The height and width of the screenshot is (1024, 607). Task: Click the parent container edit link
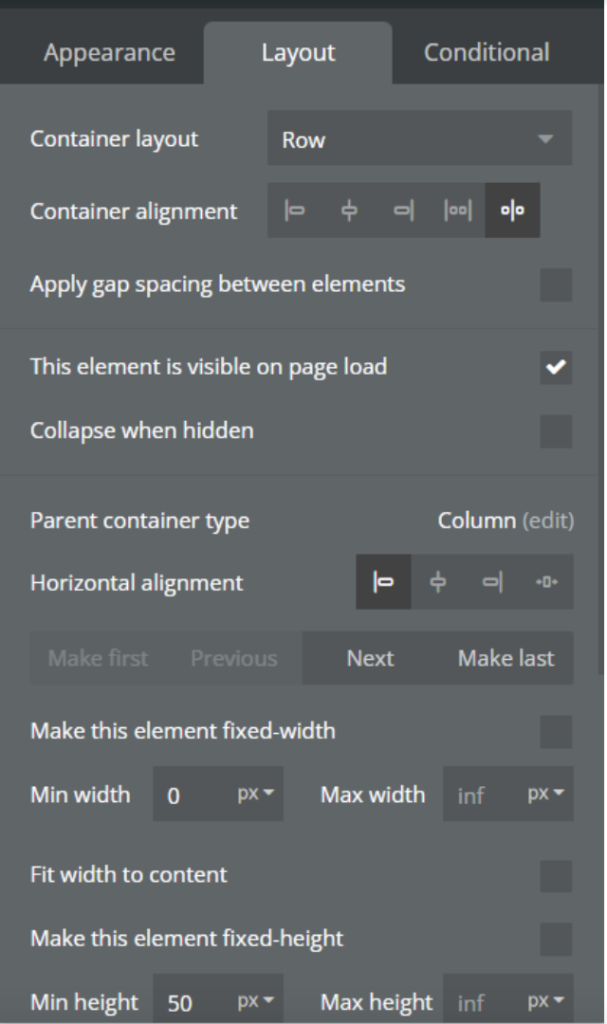(x=549, y=521)
